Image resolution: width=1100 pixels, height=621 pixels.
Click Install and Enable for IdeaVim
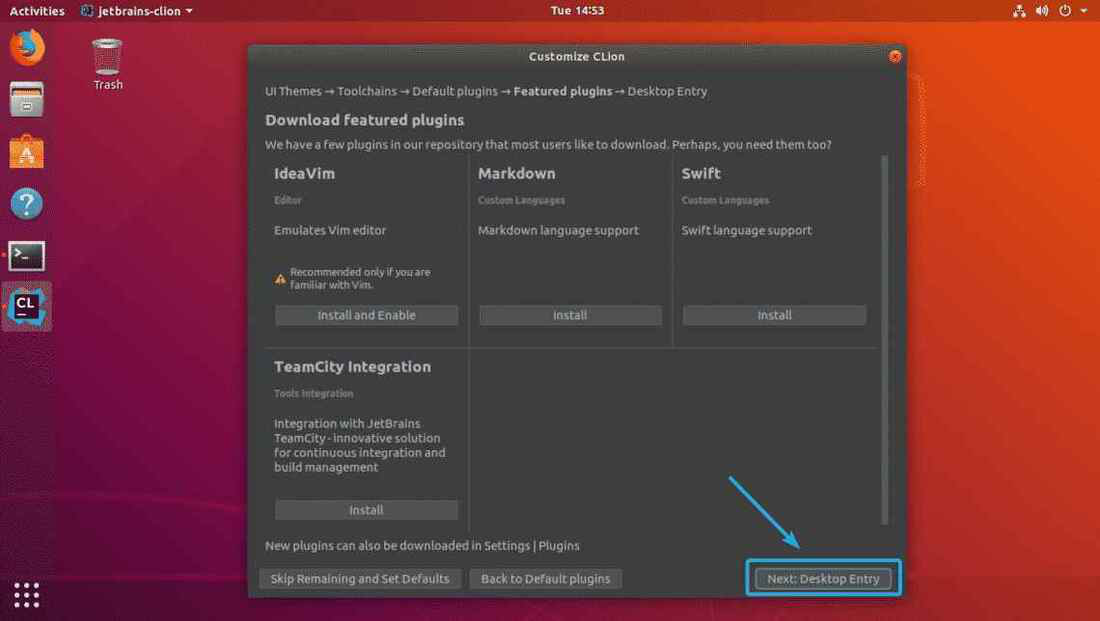point(366,315)
